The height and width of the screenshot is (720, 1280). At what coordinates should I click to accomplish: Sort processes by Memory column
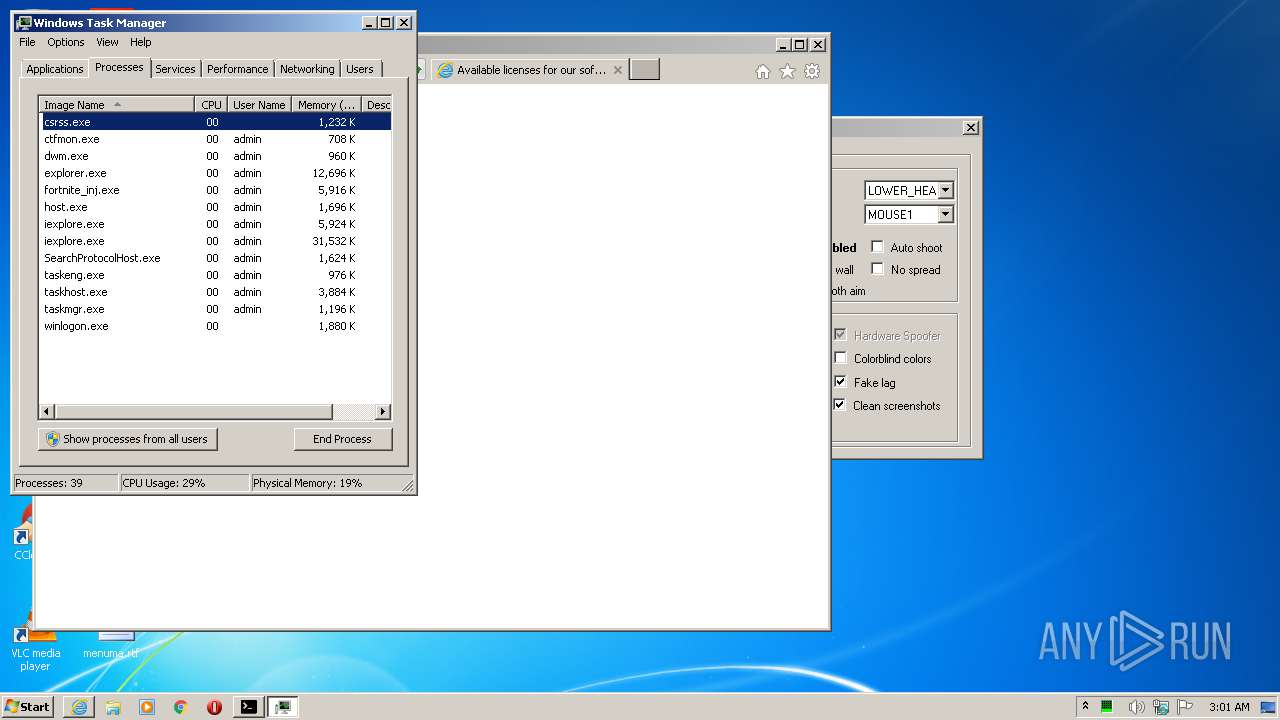click(326, 104)
